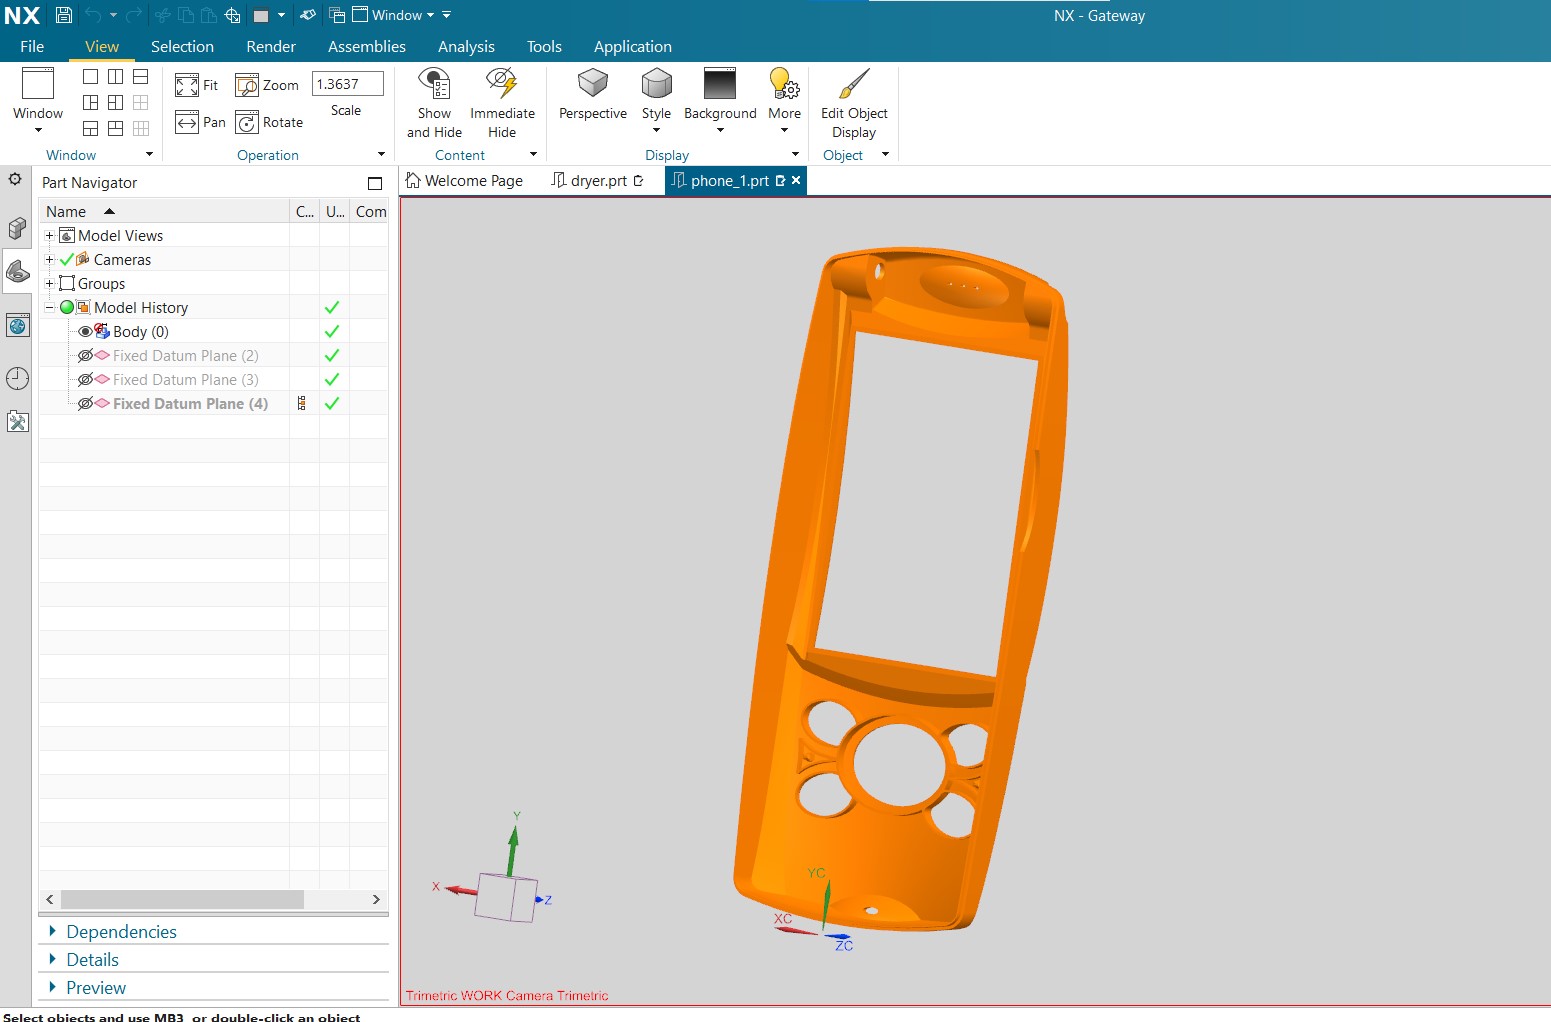Open the web browser sidebar tab with globe icon

(x=17, y=326)
